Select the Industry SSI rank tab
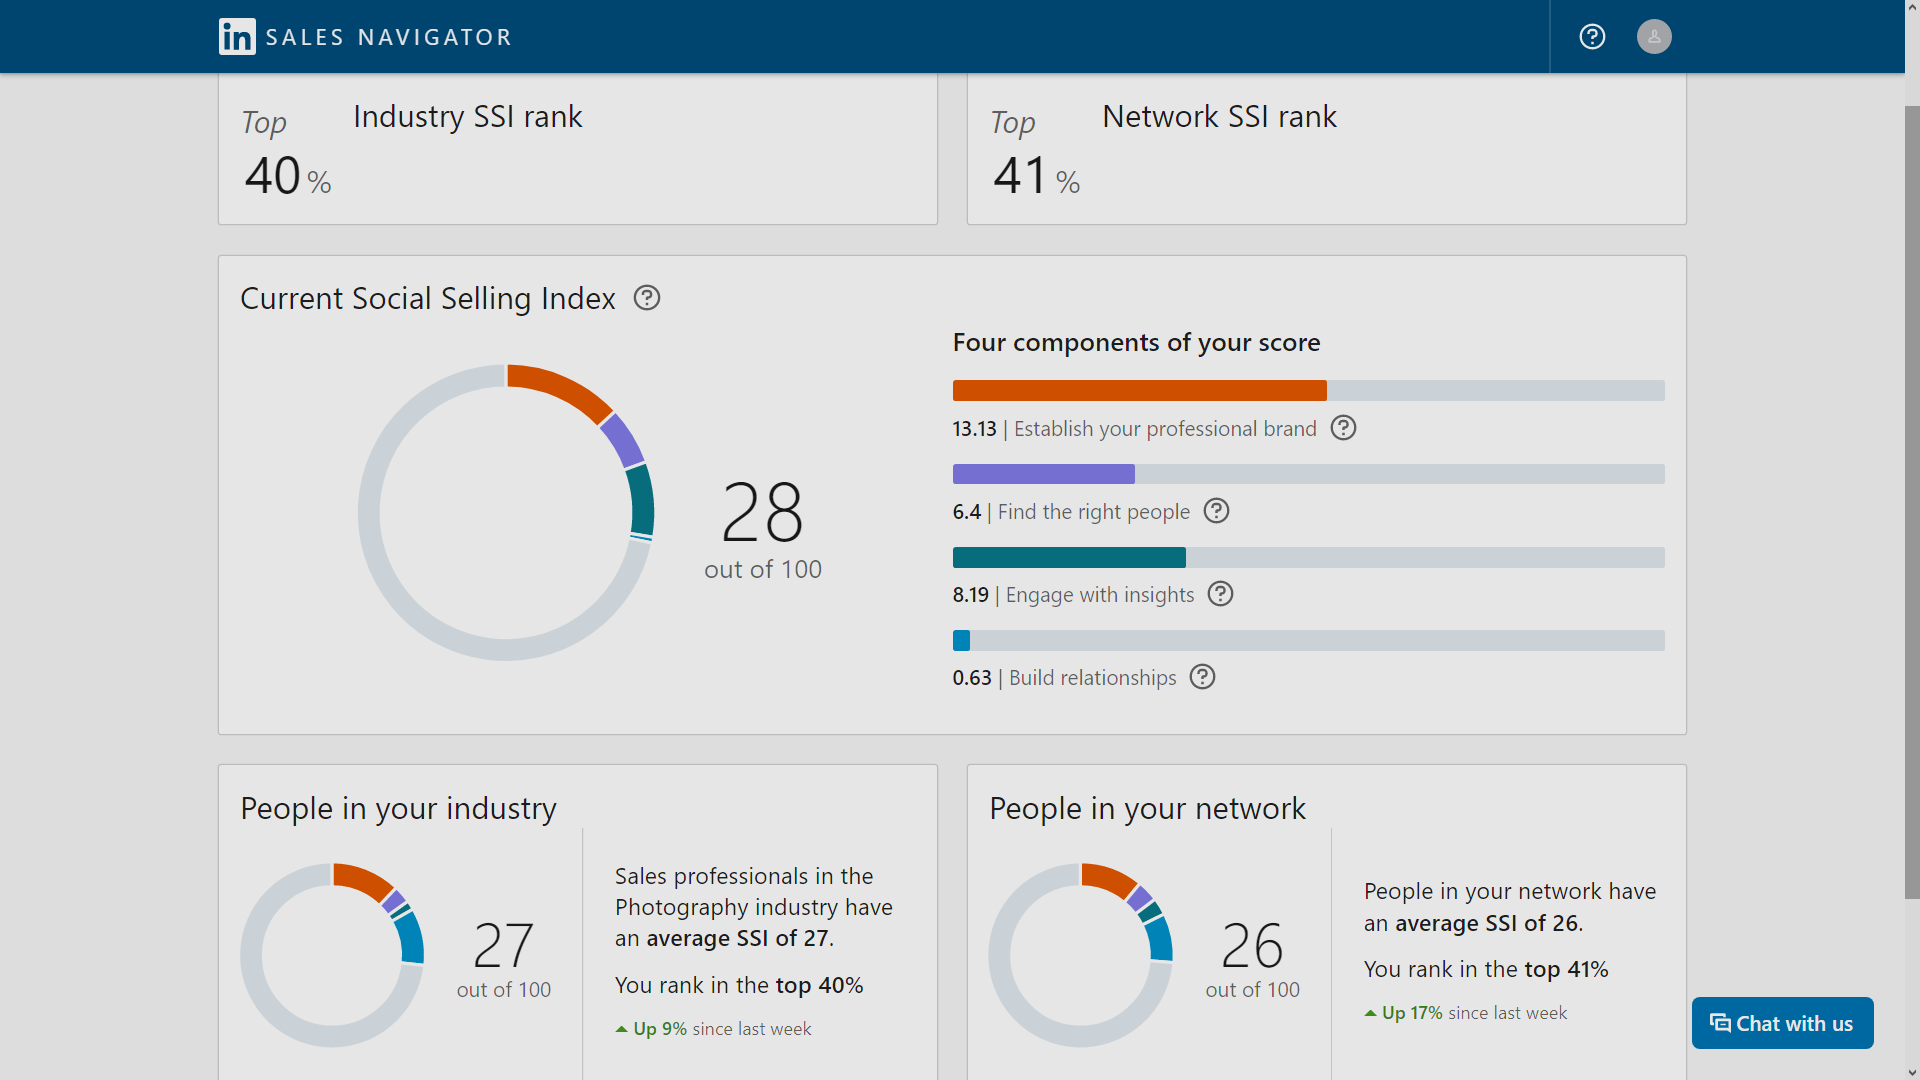The width and height of the screenshot is (1920, 1080). coord(576,149)
